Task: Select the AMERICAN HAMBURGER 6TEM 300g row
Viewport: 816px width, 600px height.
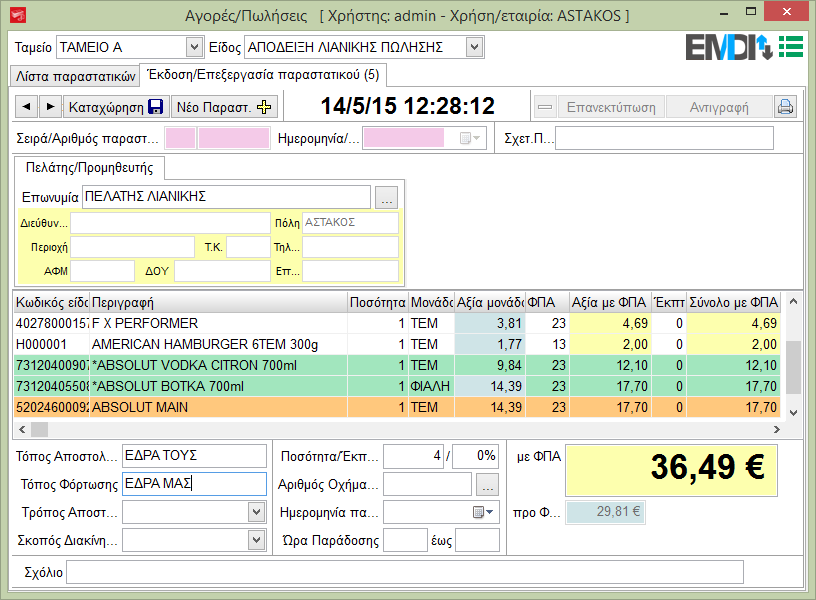Action: coord(397,344)
